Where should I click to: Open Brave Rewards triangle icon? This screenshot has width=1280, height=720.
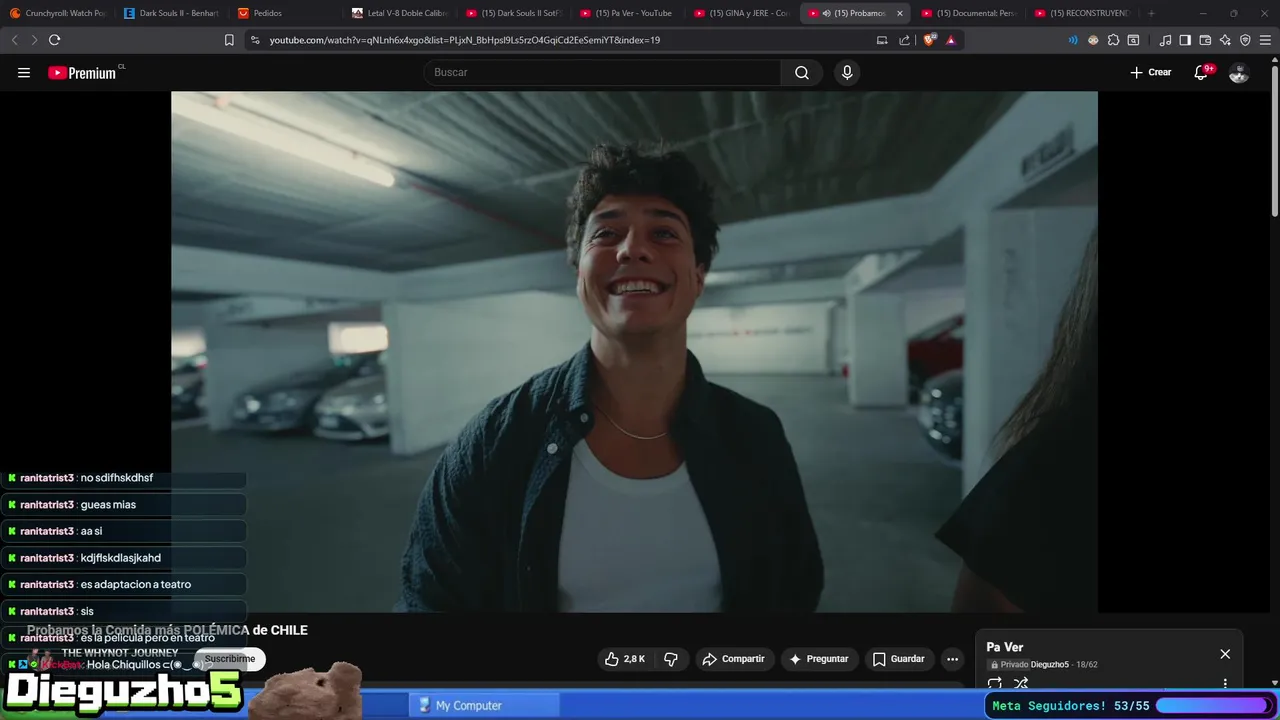pos(950,40)
